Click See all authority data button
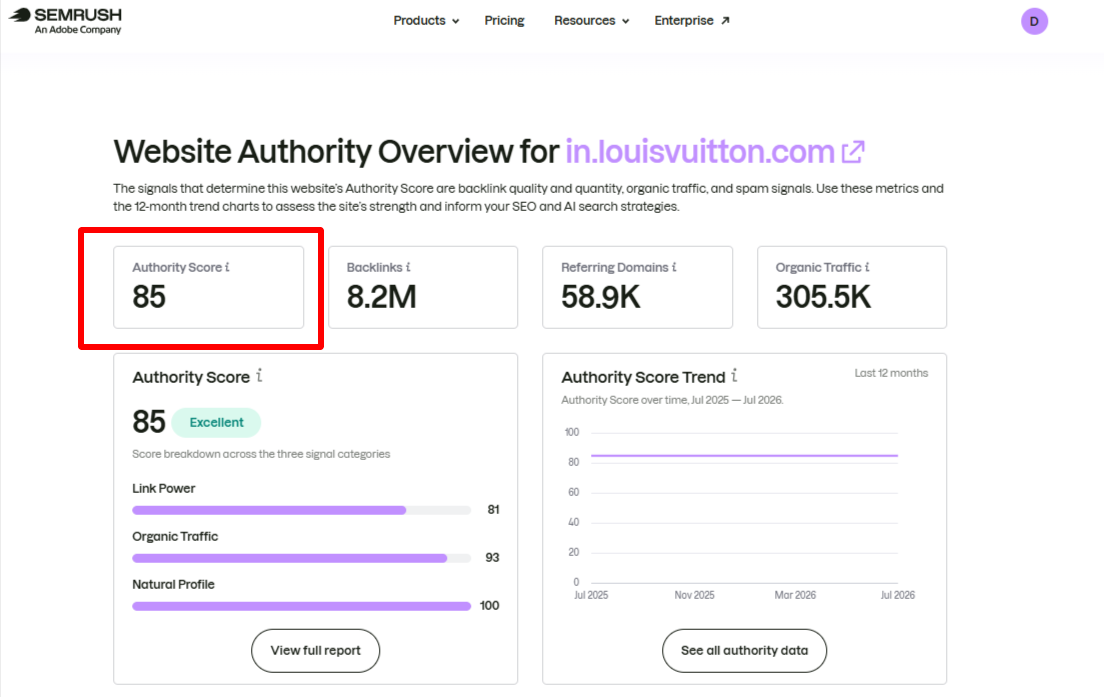 [x=744, y=651]
